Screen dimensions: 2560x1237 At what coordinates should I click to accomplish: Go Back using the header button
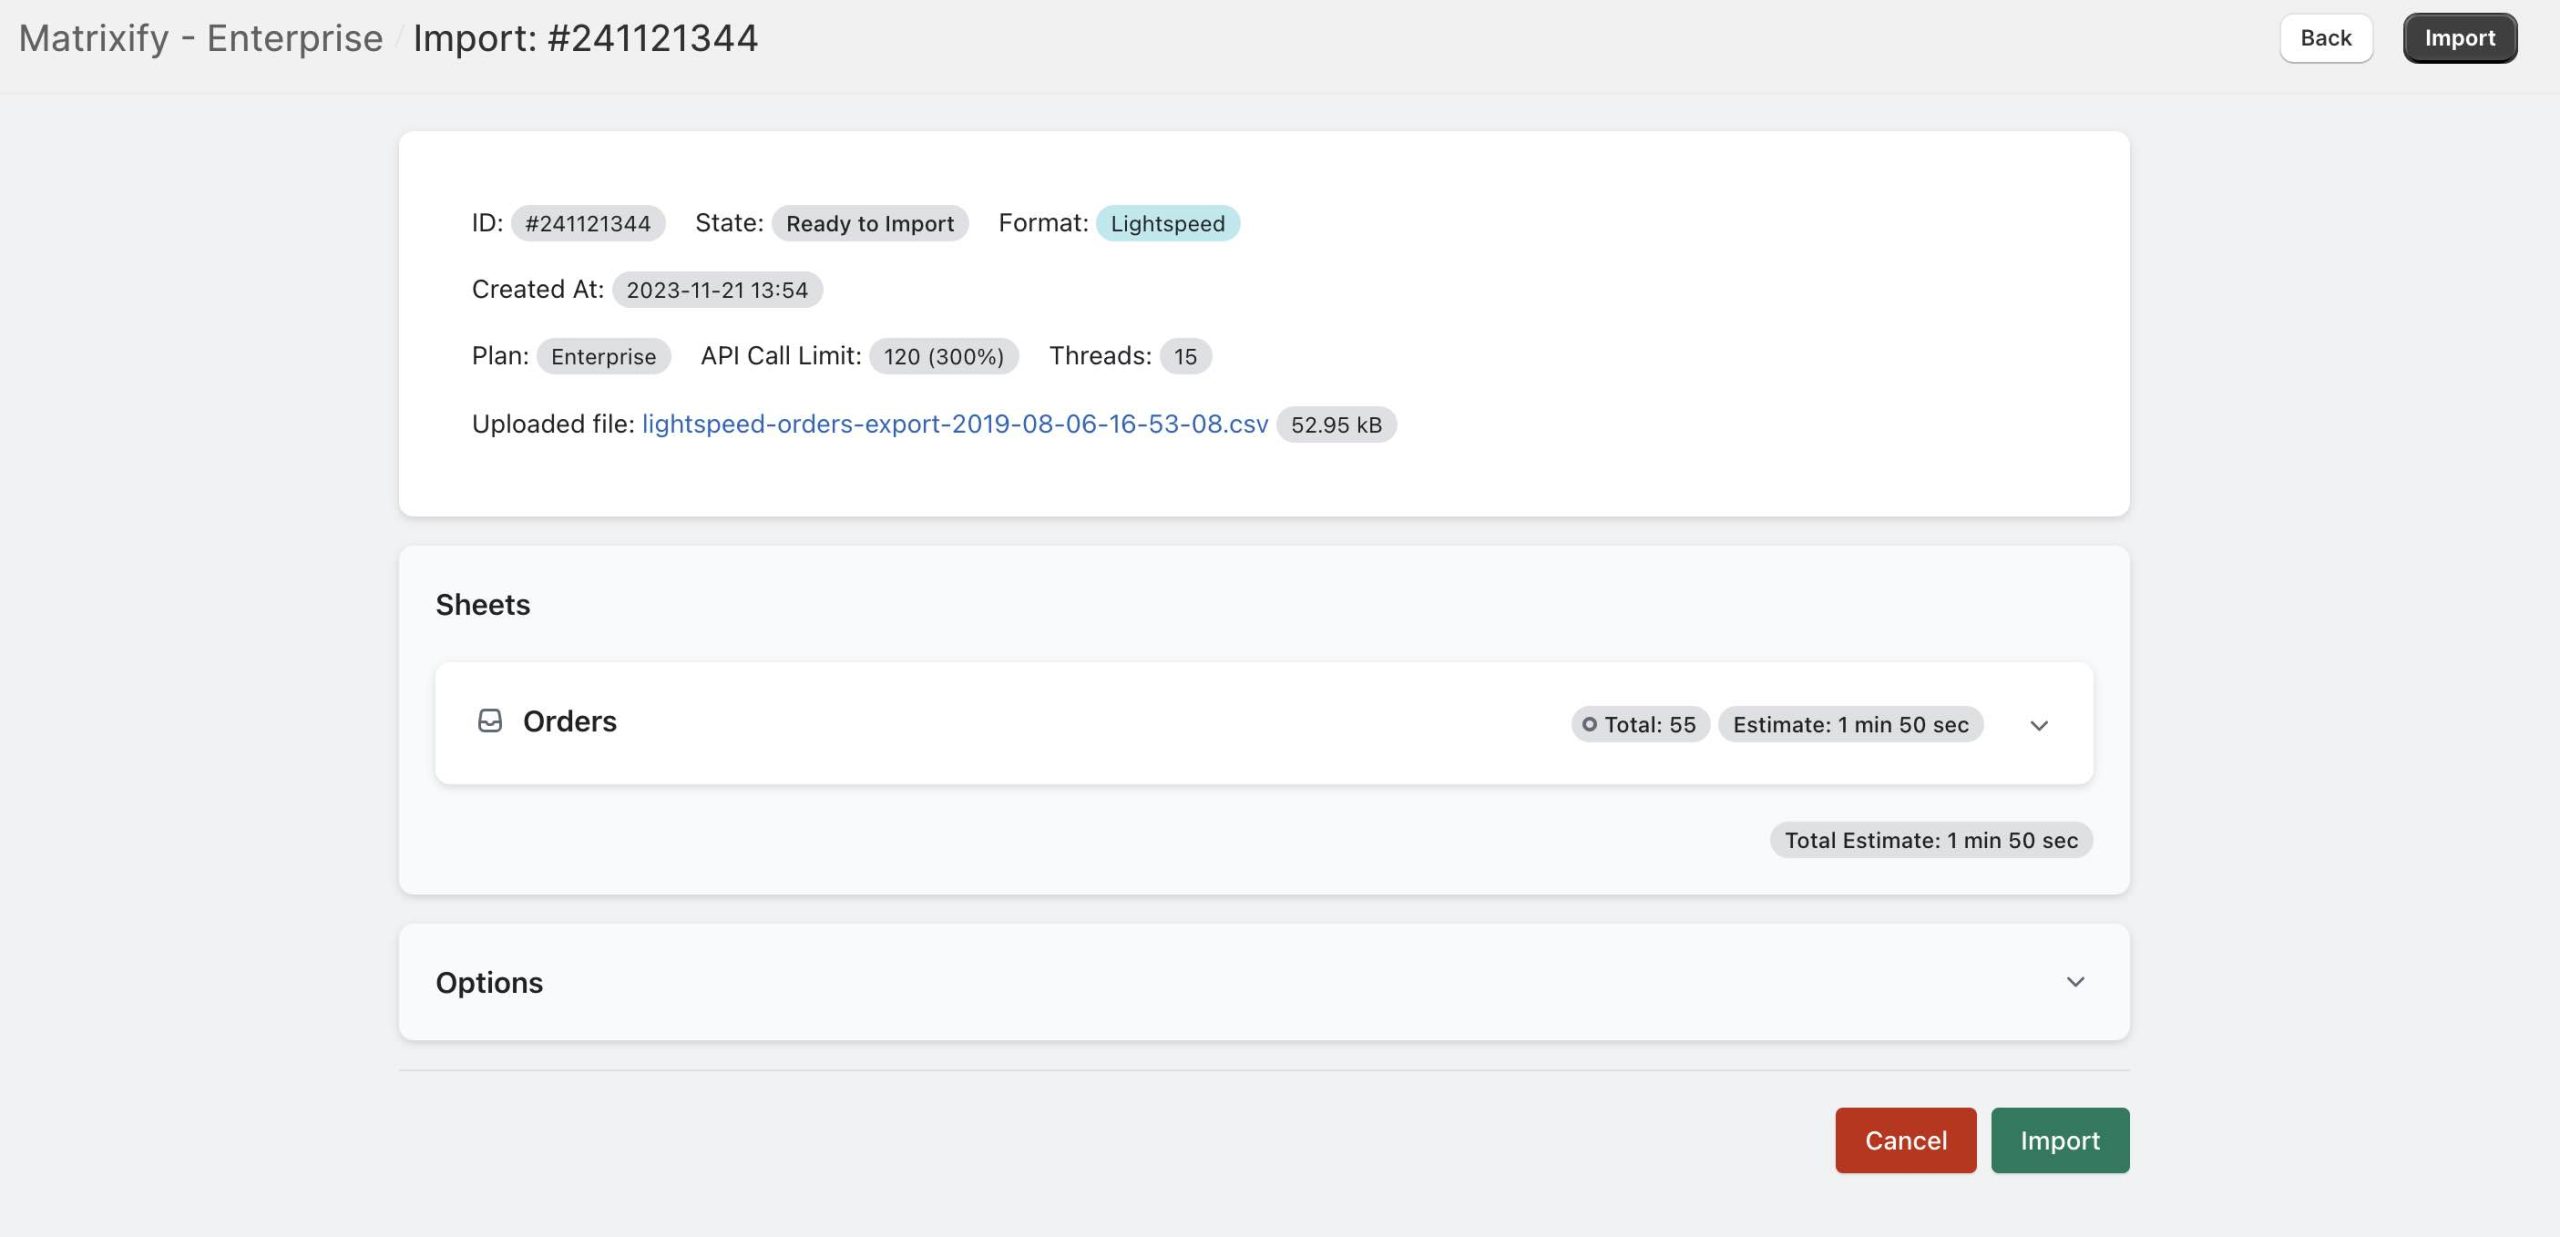pyautogui.click(x=2325, y=38)
